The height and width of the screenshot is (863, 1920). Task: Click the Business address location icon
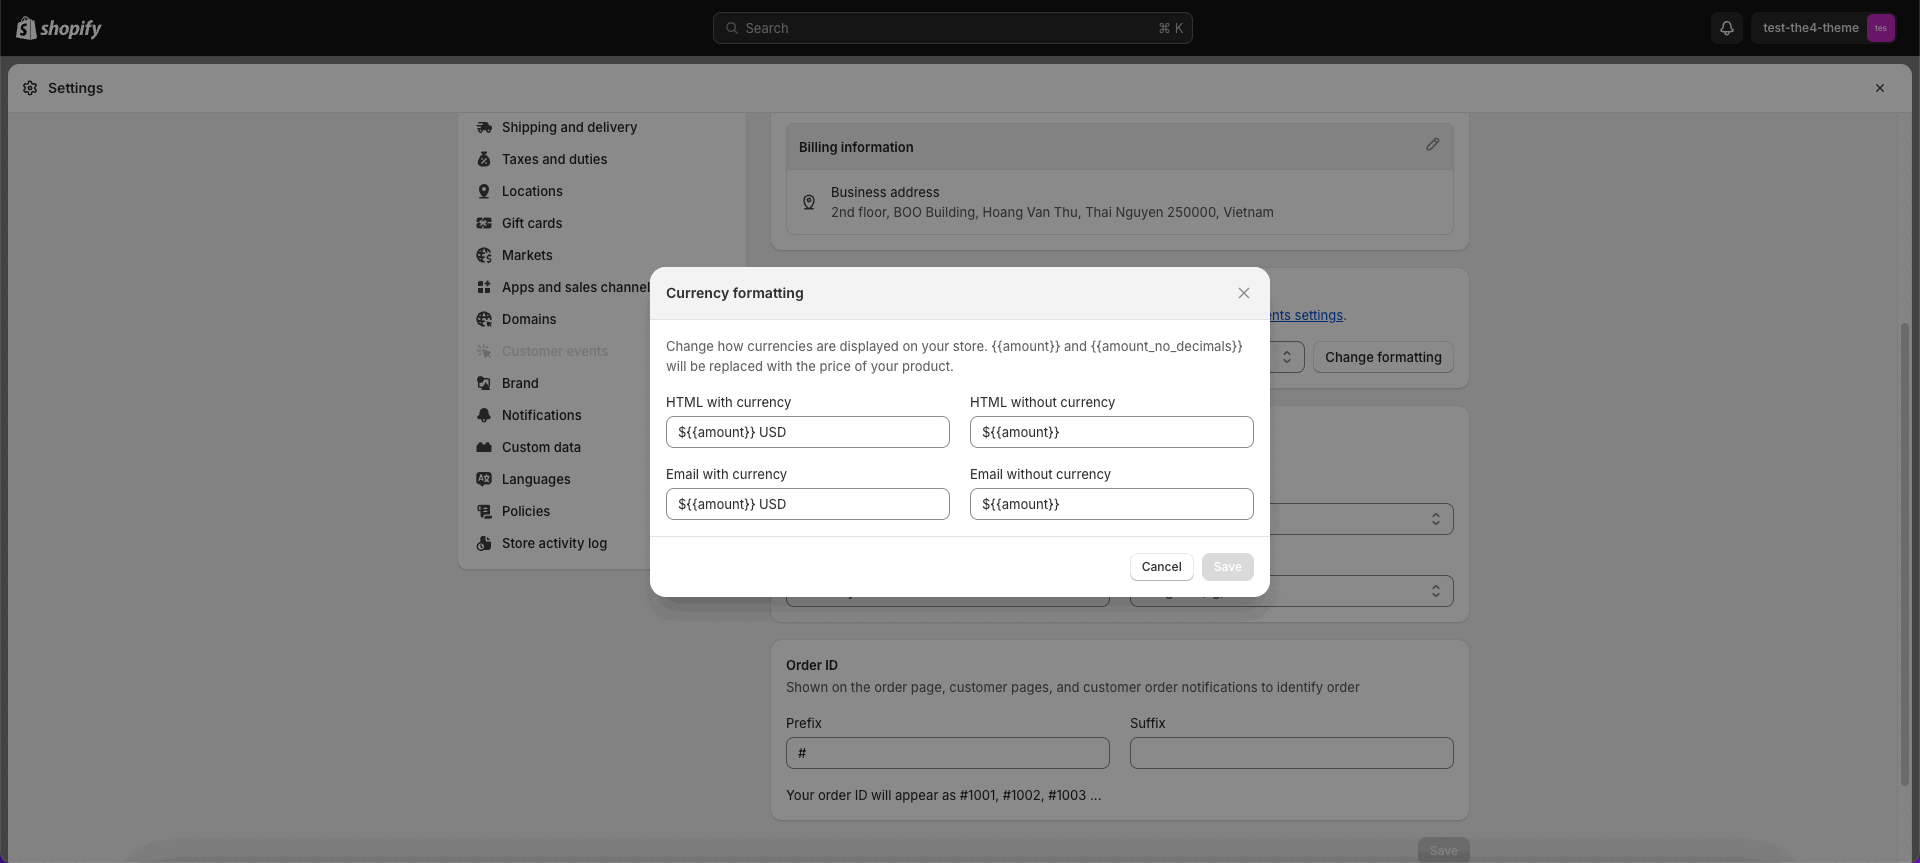809,202
